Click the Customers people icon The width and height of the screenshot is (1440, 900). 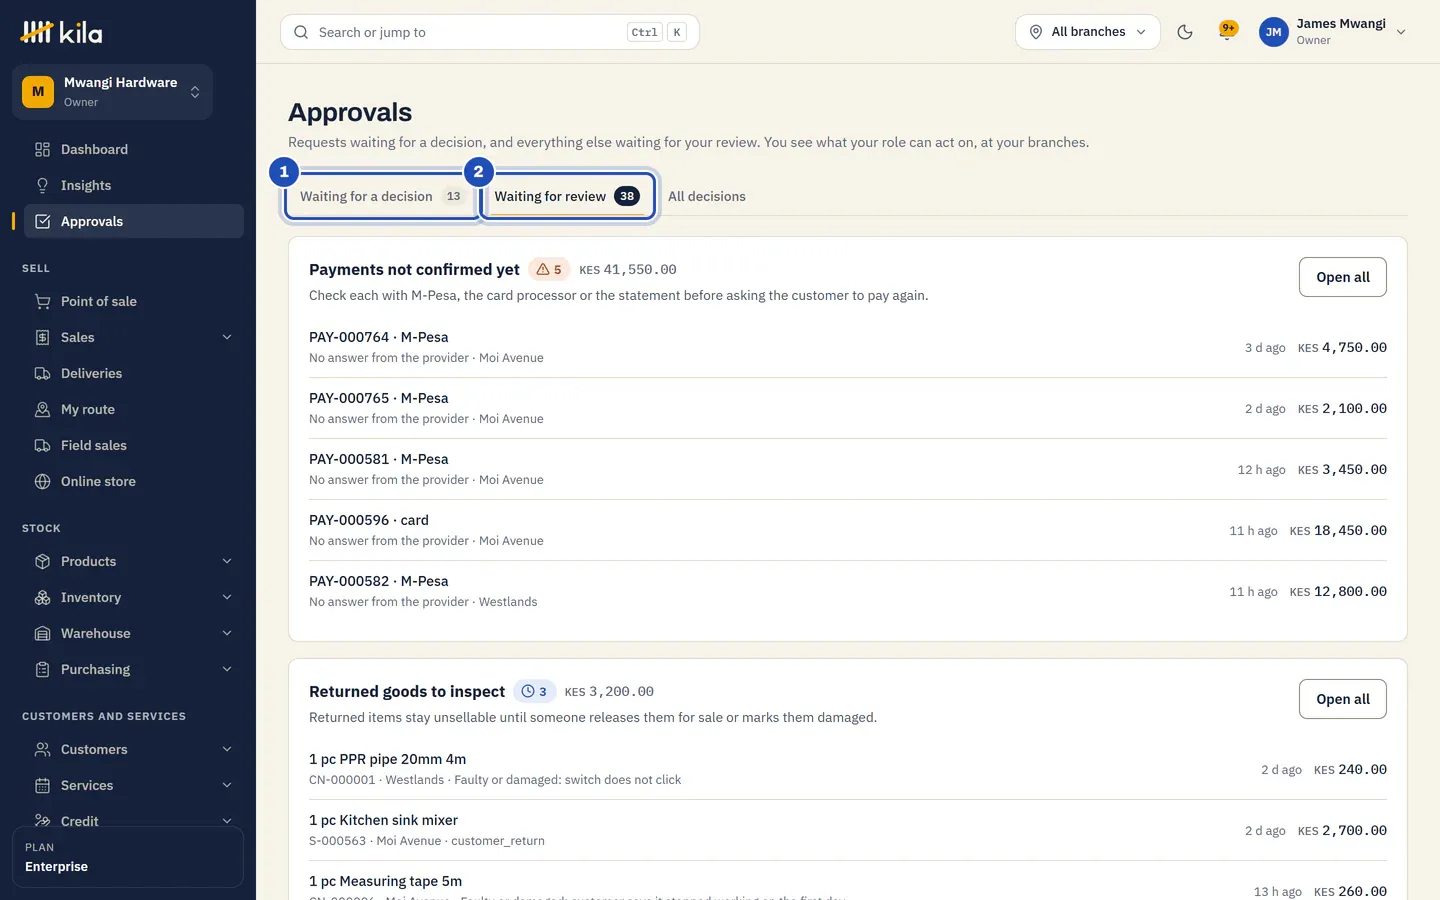pyautogui.click(x=42, y=750)
